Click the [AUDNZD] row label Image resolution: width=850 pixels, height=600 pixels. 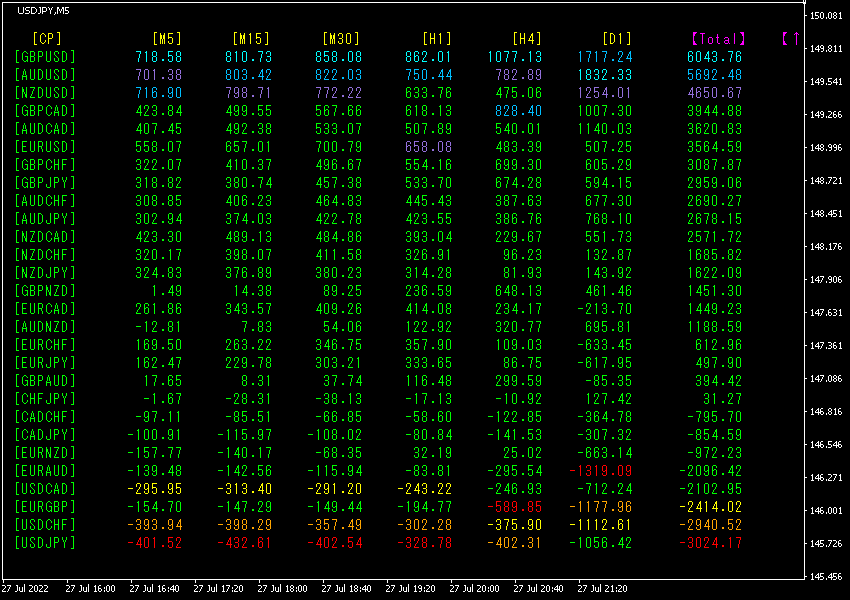click(46, 327)
